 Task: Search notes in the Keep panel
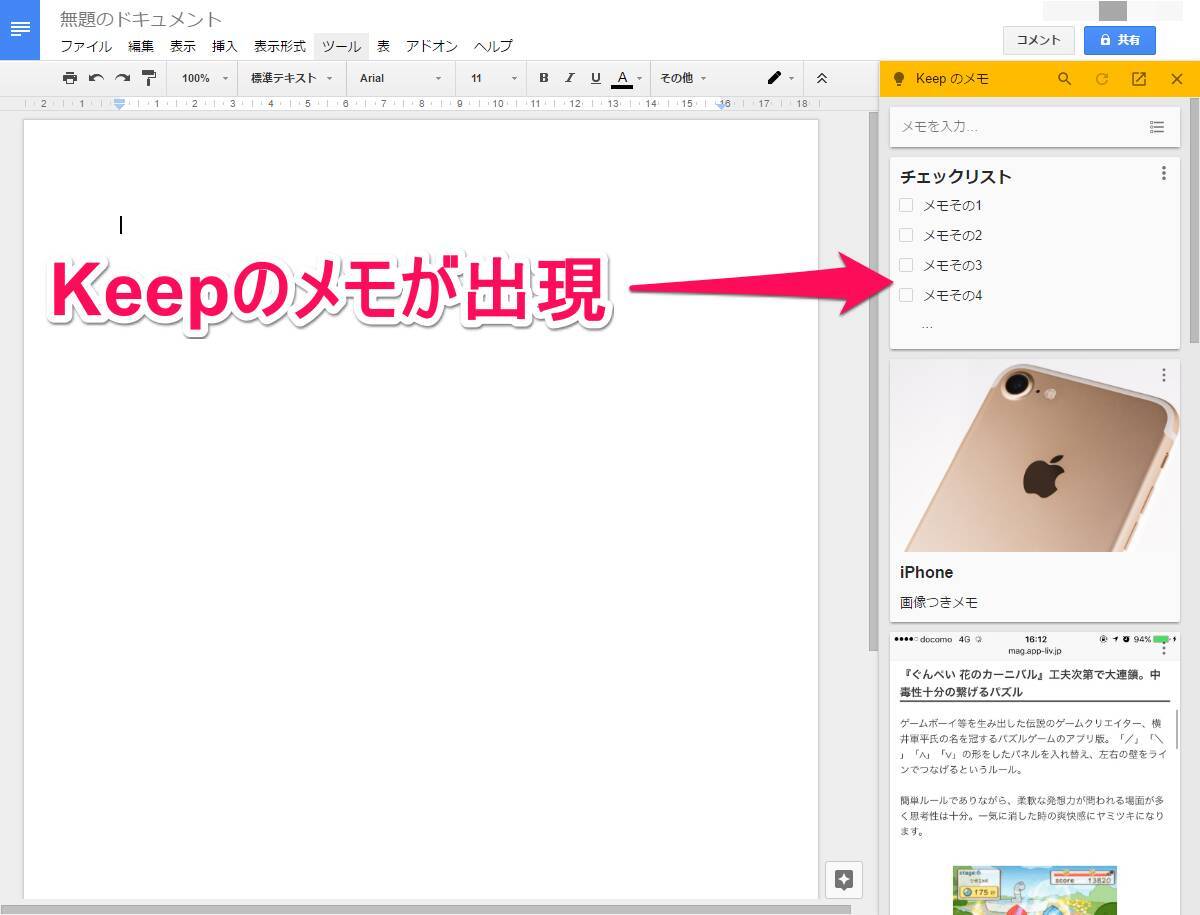click(1064, 79)
